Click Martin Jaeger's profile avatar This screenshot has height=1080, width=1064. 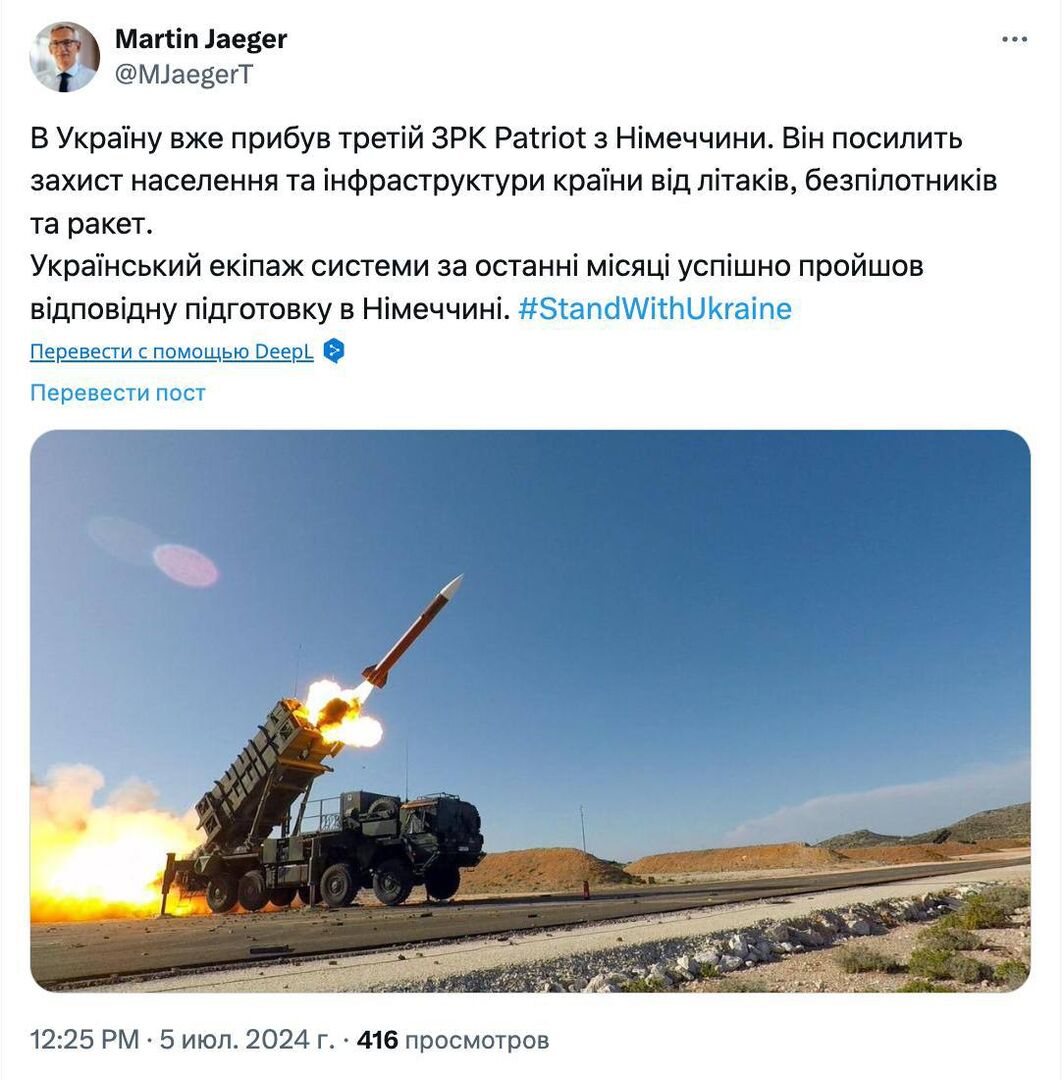point(65,56)
